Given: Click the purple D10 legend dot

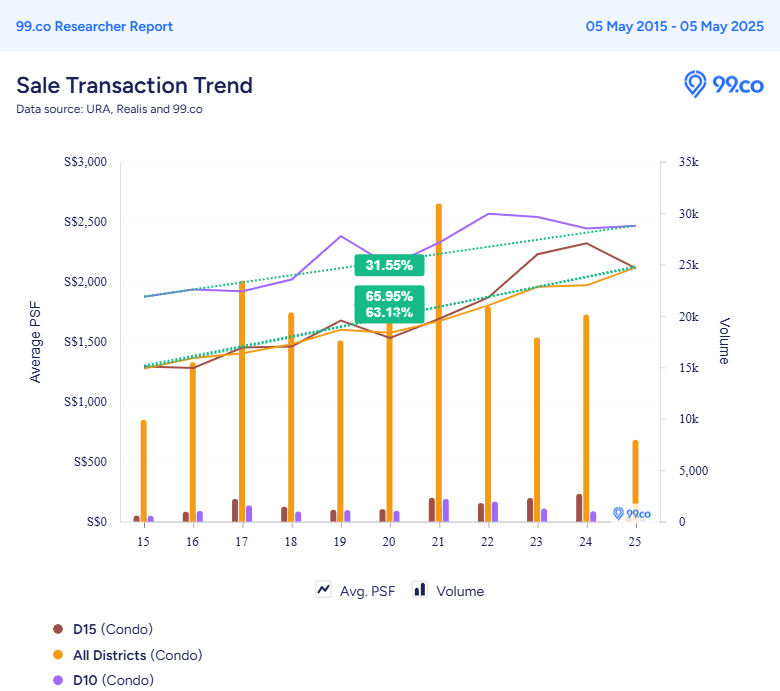Looking at the screenshot, I should point(58,680).
